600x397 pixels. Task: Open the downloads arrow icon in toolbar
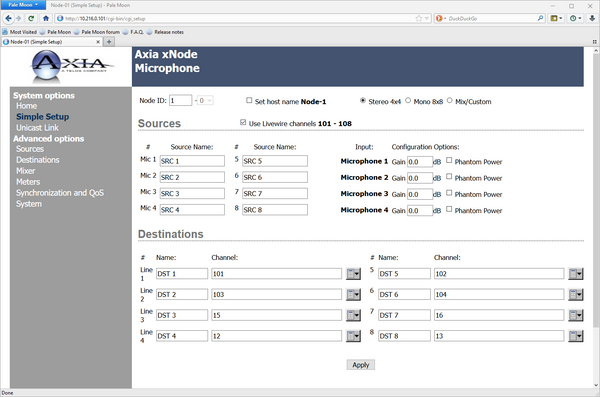pyautogui.click(x=592, y=18)
